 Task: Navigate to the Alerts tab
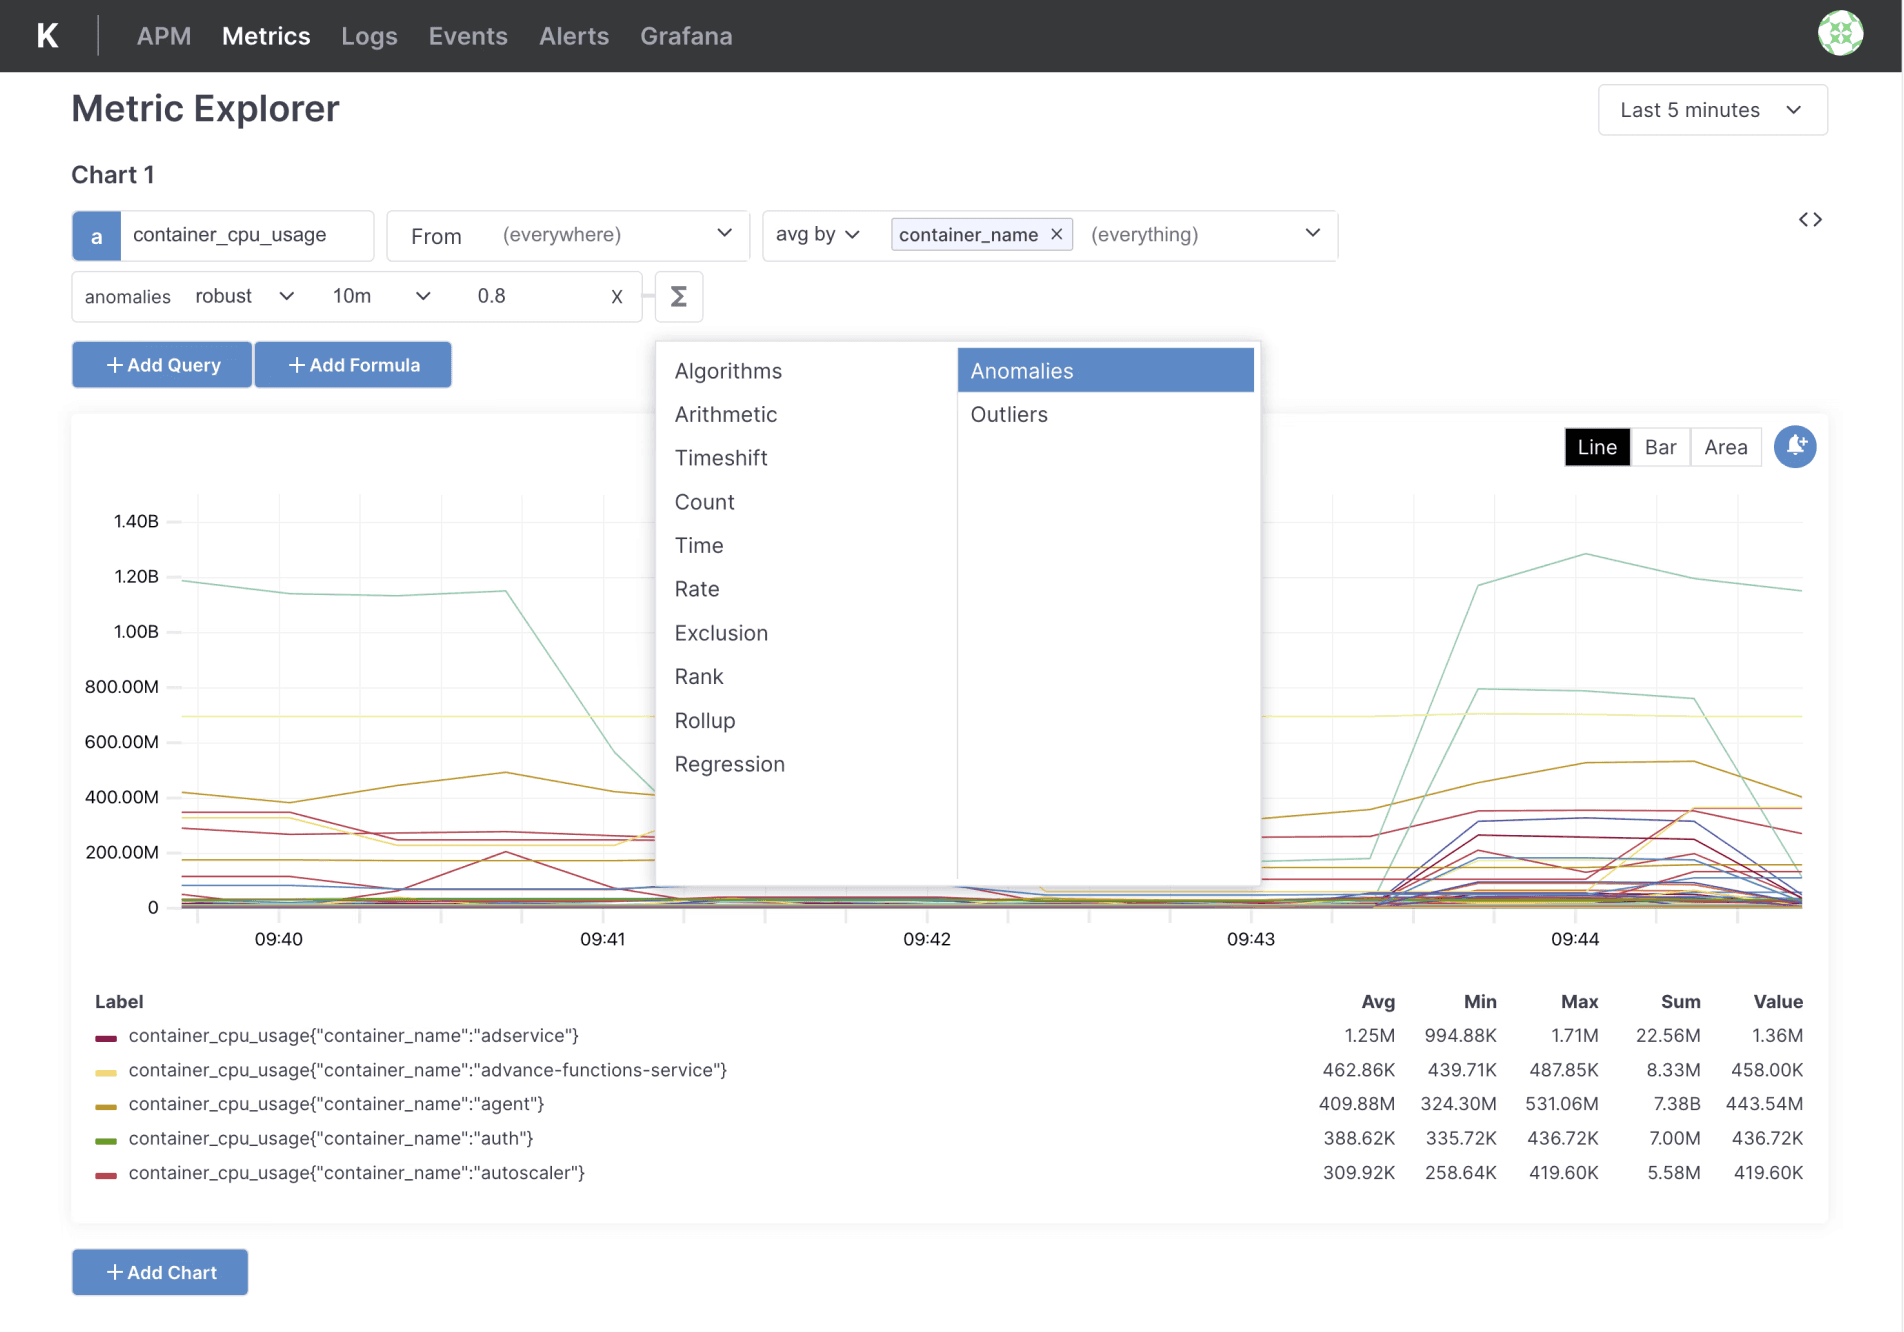tap(574, 36)
